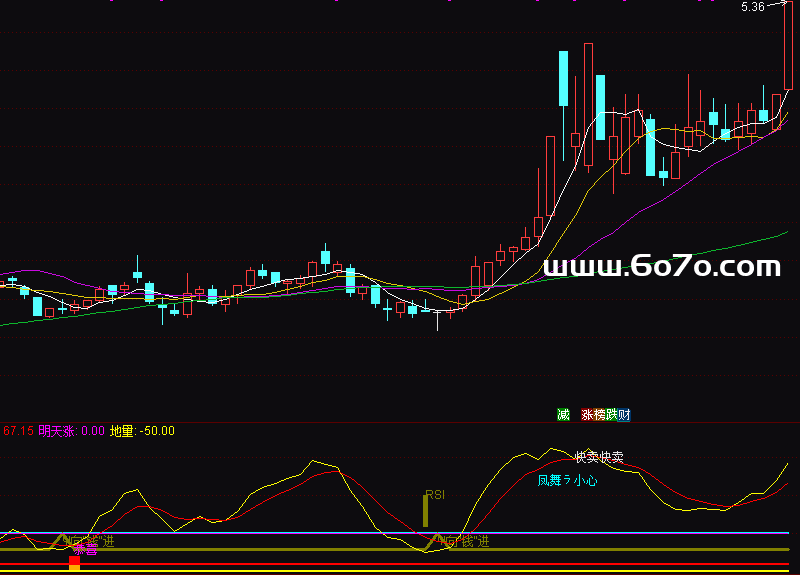This screenshot has width=800, height=575.
Task: Open the www.6o7o.com watermark link
Action: 661,266
